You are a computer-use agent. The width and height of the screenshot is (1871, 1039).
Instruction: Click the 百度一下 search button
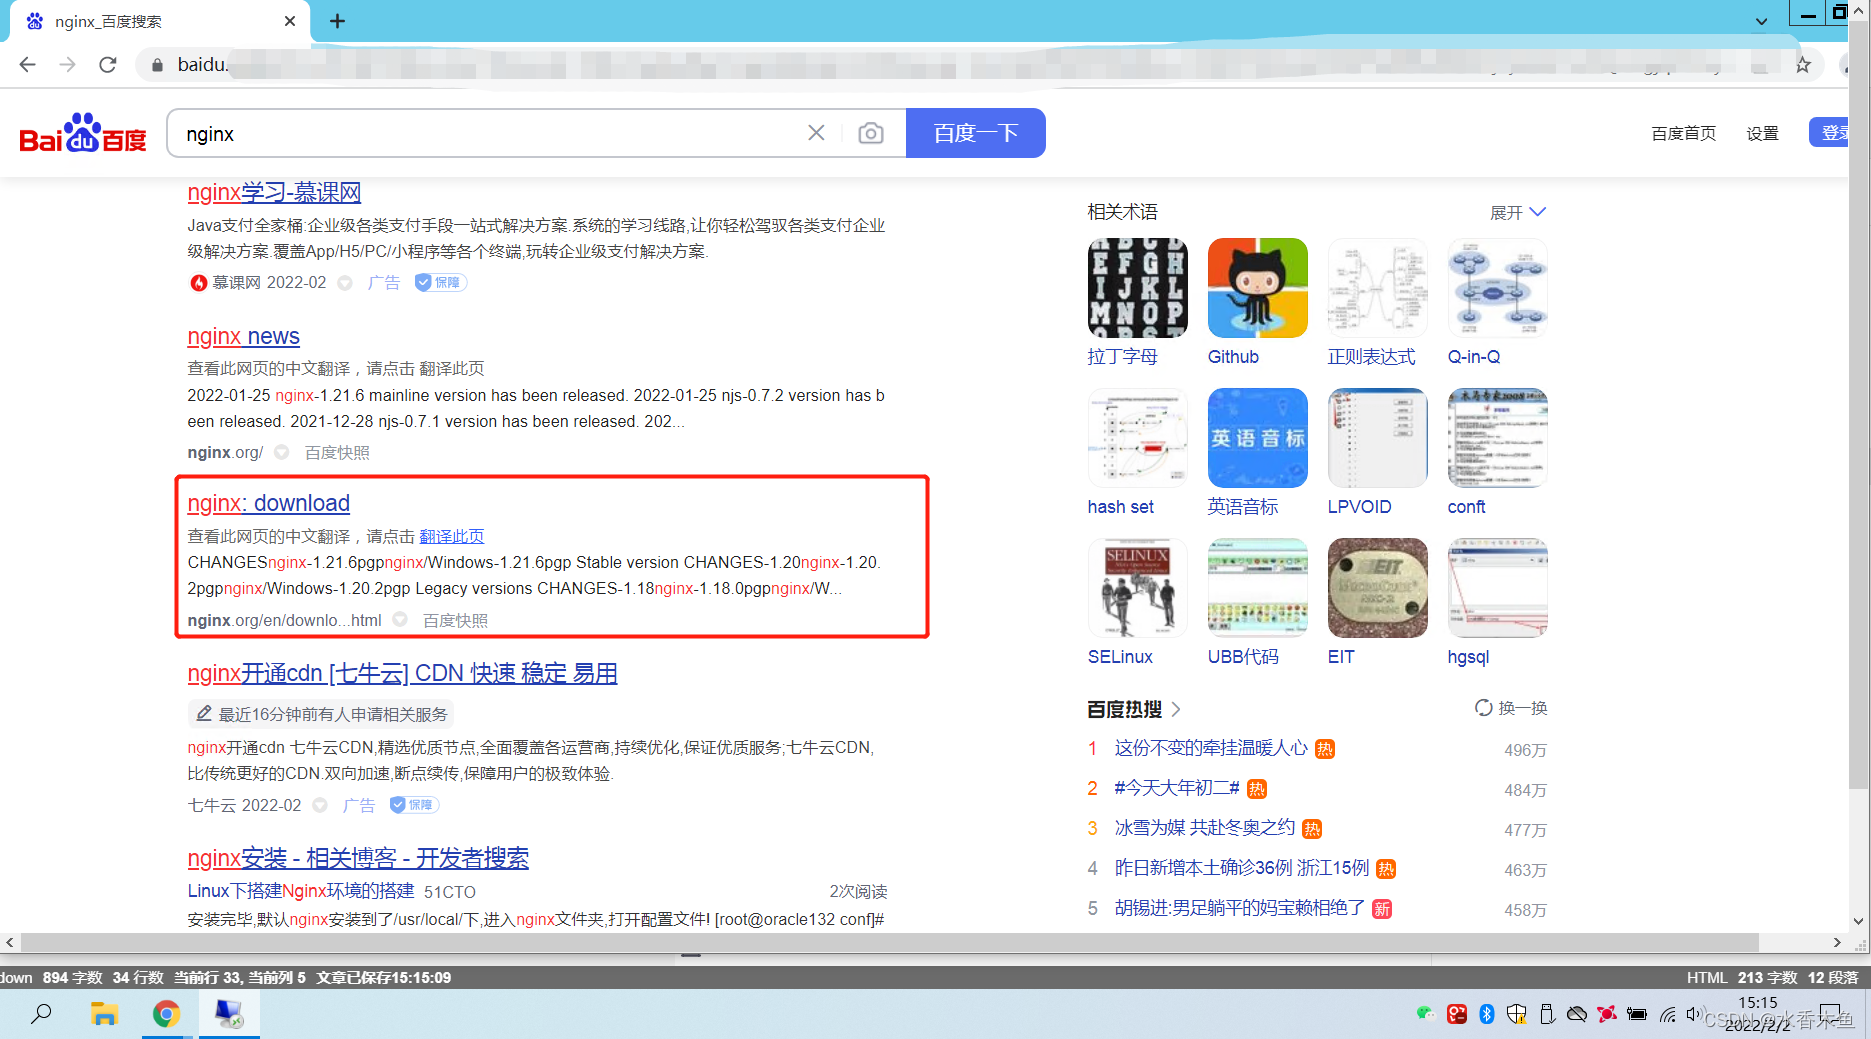click(x=975, y=132)
